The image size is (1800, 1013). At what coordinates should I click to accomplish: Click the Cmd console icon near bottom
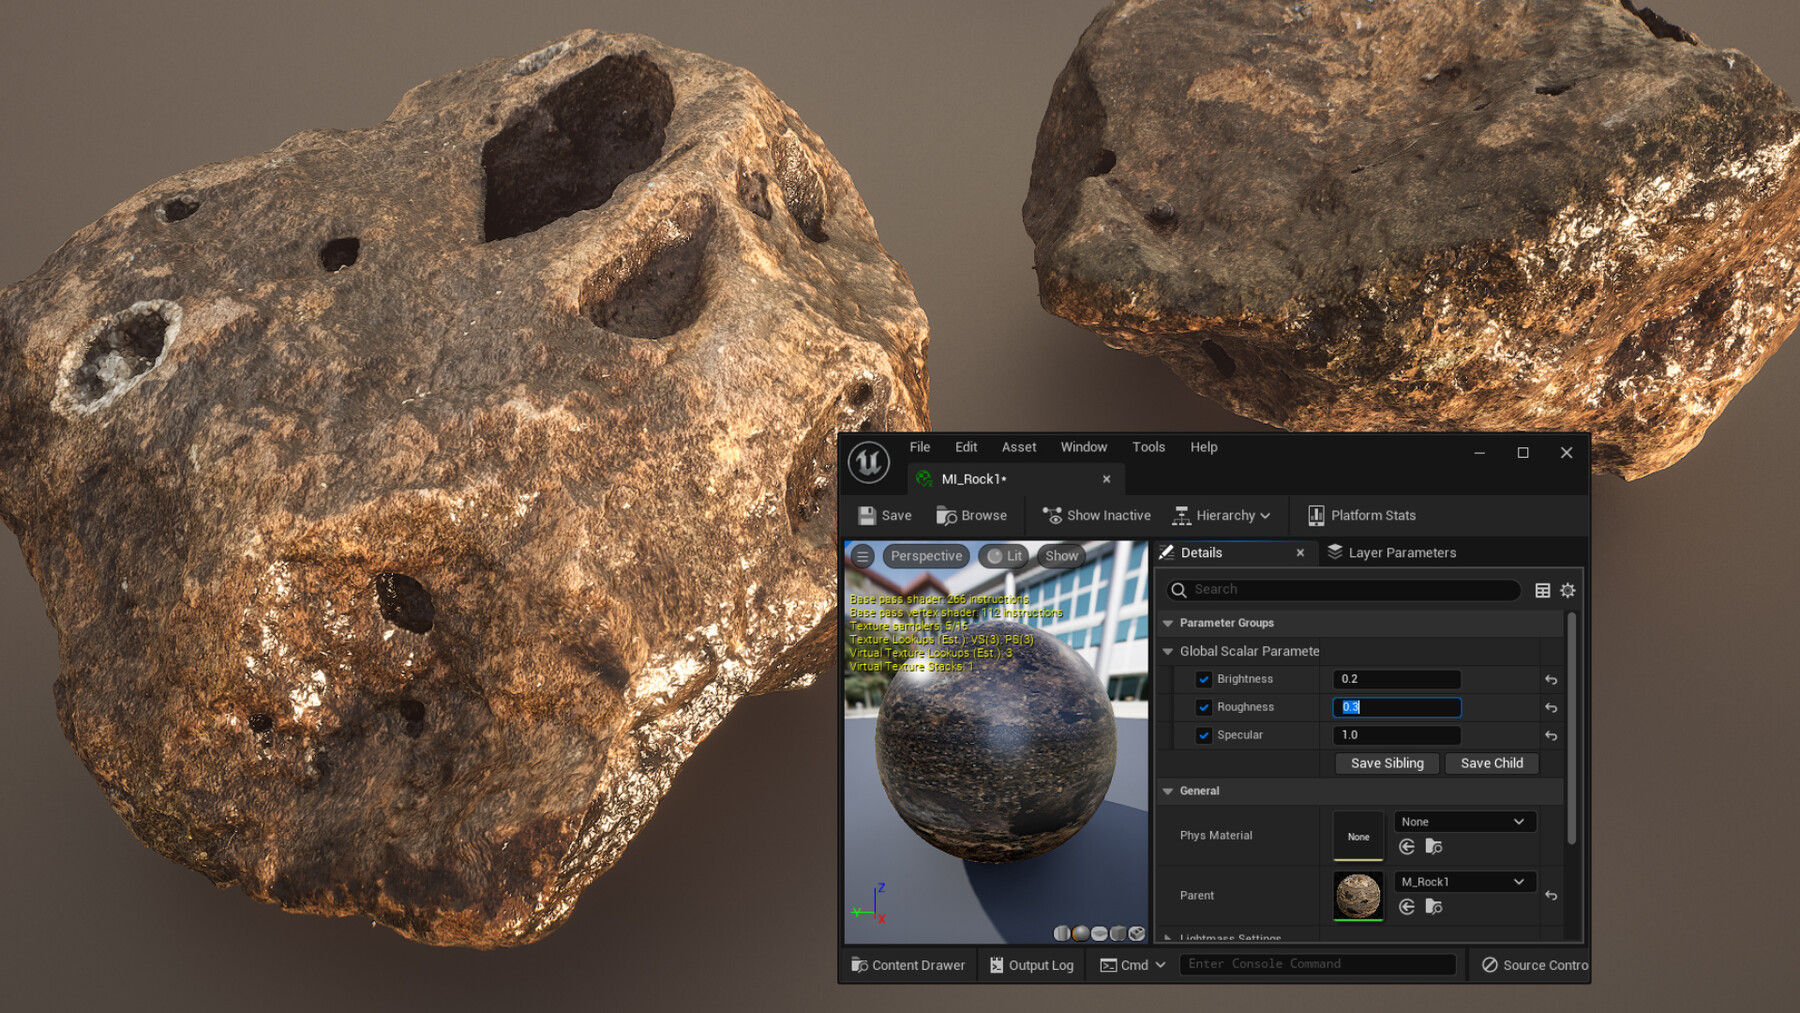pyautogui.click(x=1108, y=964)
